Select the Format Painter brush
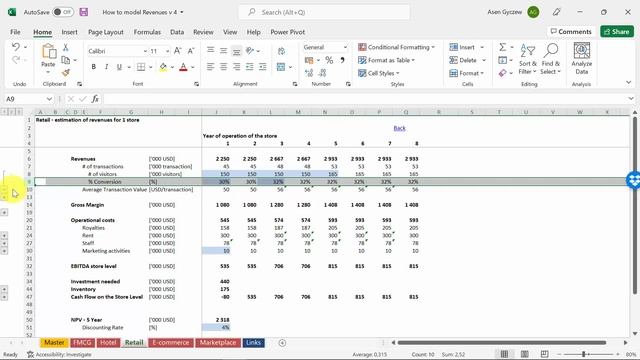Image resolution: width=640 pixels, height=360 pixels. pyautogui.click(x=65, y=73)
